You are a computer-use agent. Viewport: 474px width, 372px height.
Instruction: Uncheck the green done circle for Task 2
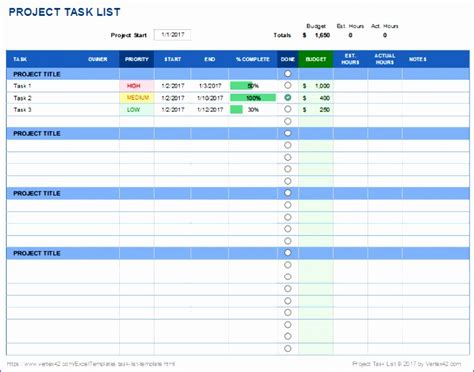[288, 97]
